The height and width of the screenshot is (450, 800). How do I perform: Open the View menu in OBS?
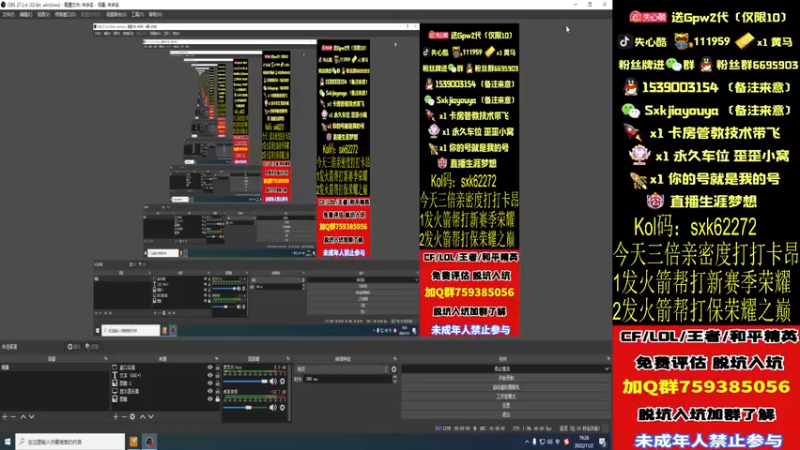point(44,14)
